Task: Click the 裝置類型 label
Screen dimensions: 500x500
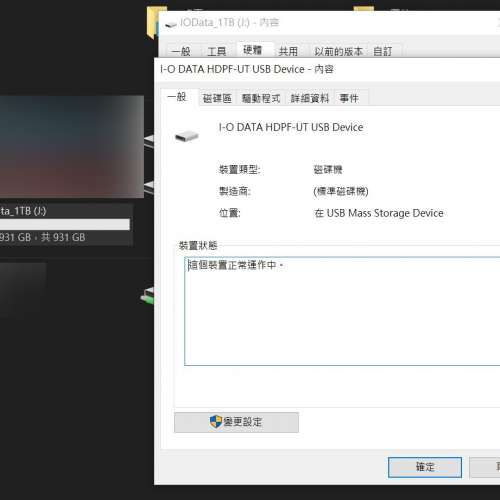Action: 239,170
